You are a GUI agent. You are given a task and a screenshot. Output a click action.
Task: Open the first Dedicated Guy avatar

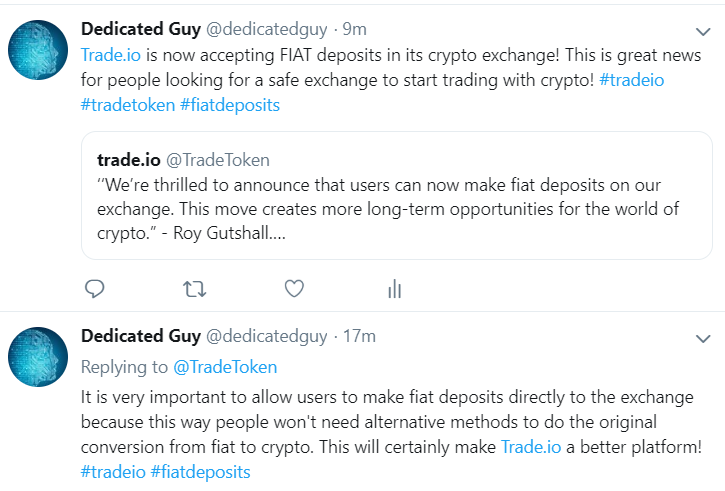point(38,49)
